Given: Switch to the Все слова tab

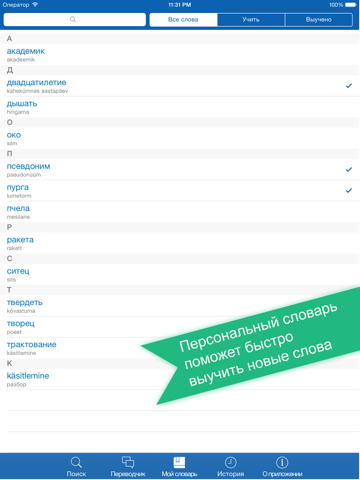Looking at the screenshot, I should [x=183, y=20].
